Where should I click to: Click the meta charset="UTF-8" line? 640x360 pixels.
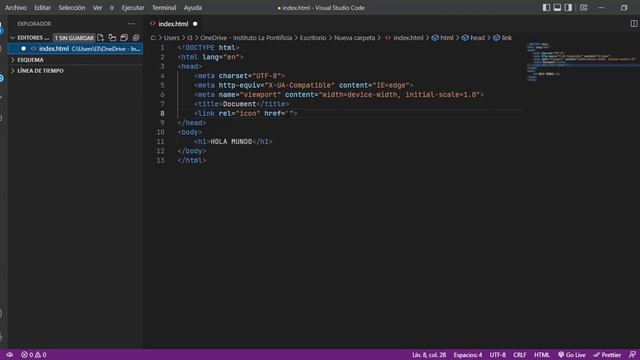pos(239,76)
